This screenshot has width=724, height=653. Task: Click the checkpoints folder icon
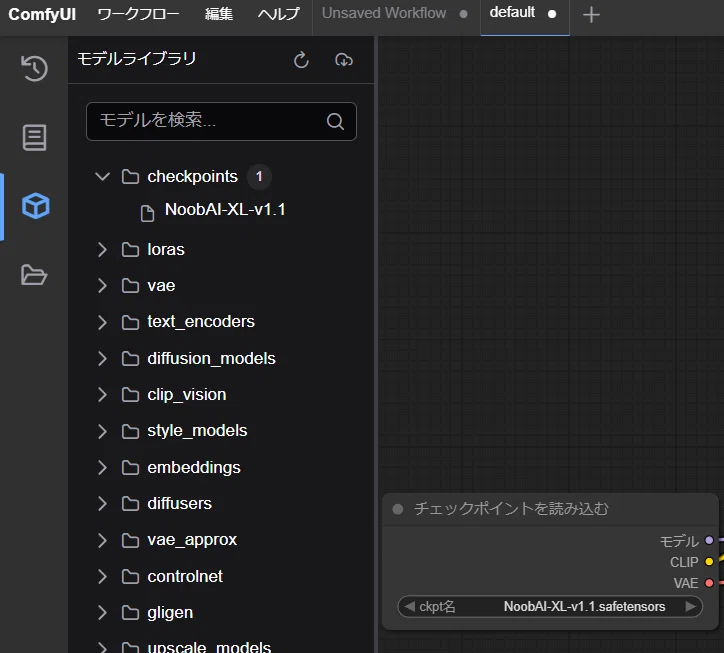pos(130,176)
